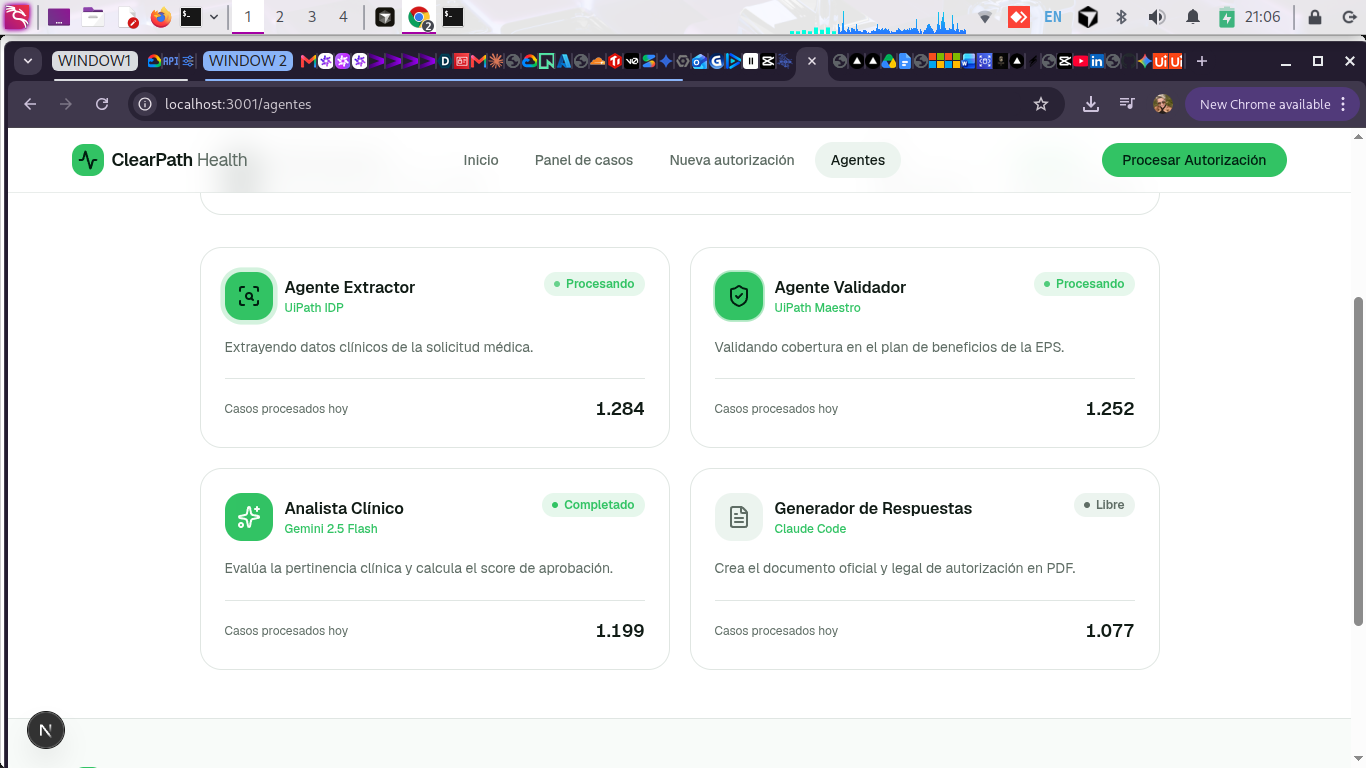Click the Completado badge on Analista Clínico

point(593,505)
